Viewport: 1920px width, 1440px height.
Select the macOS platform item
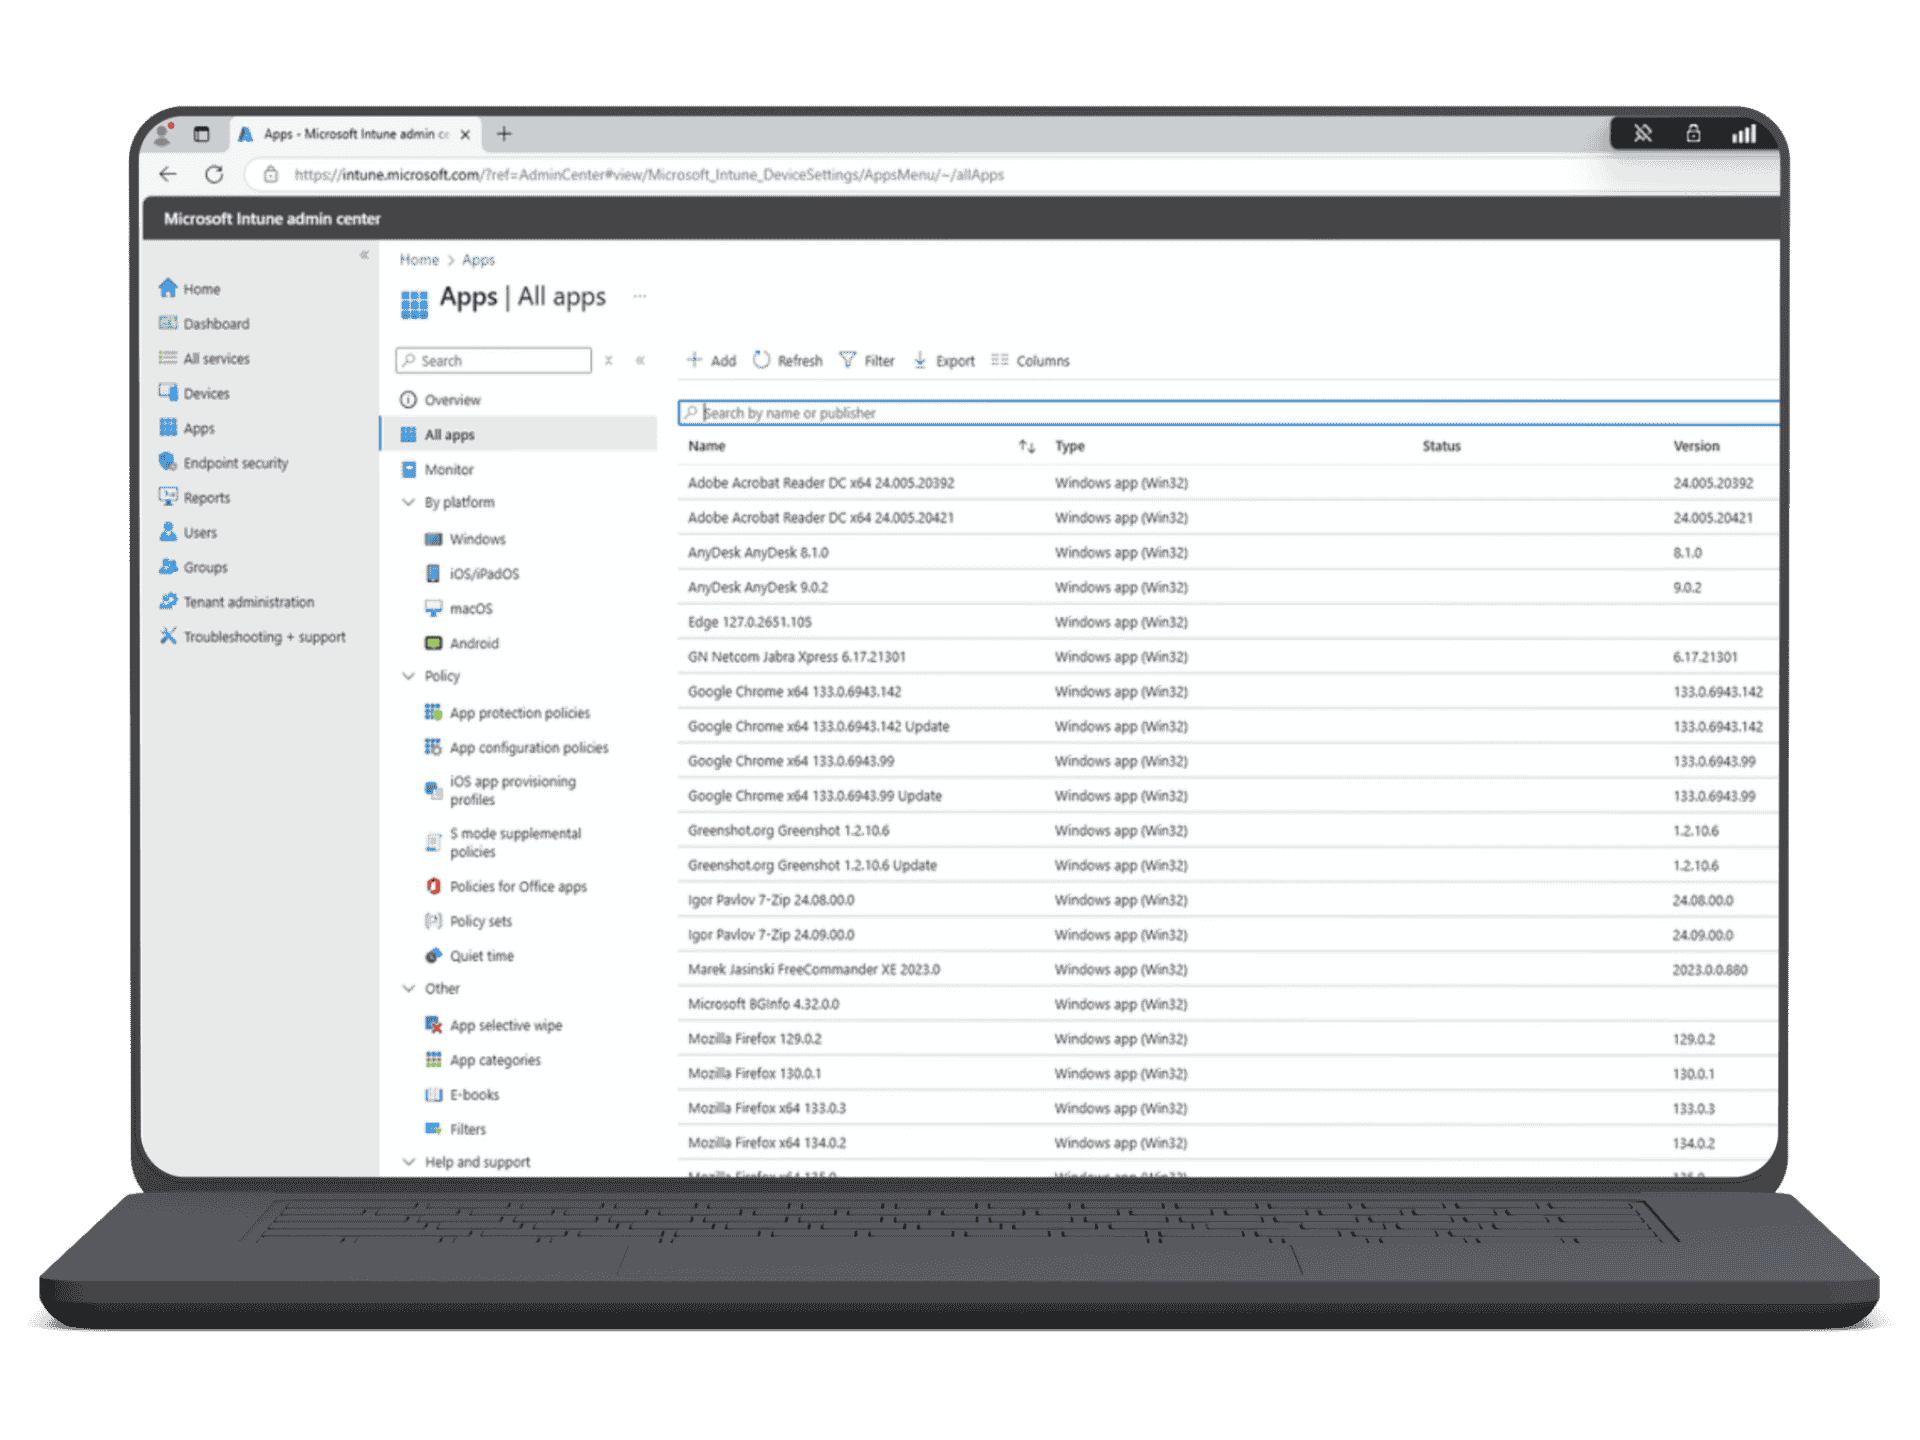[x=458, y=608]
